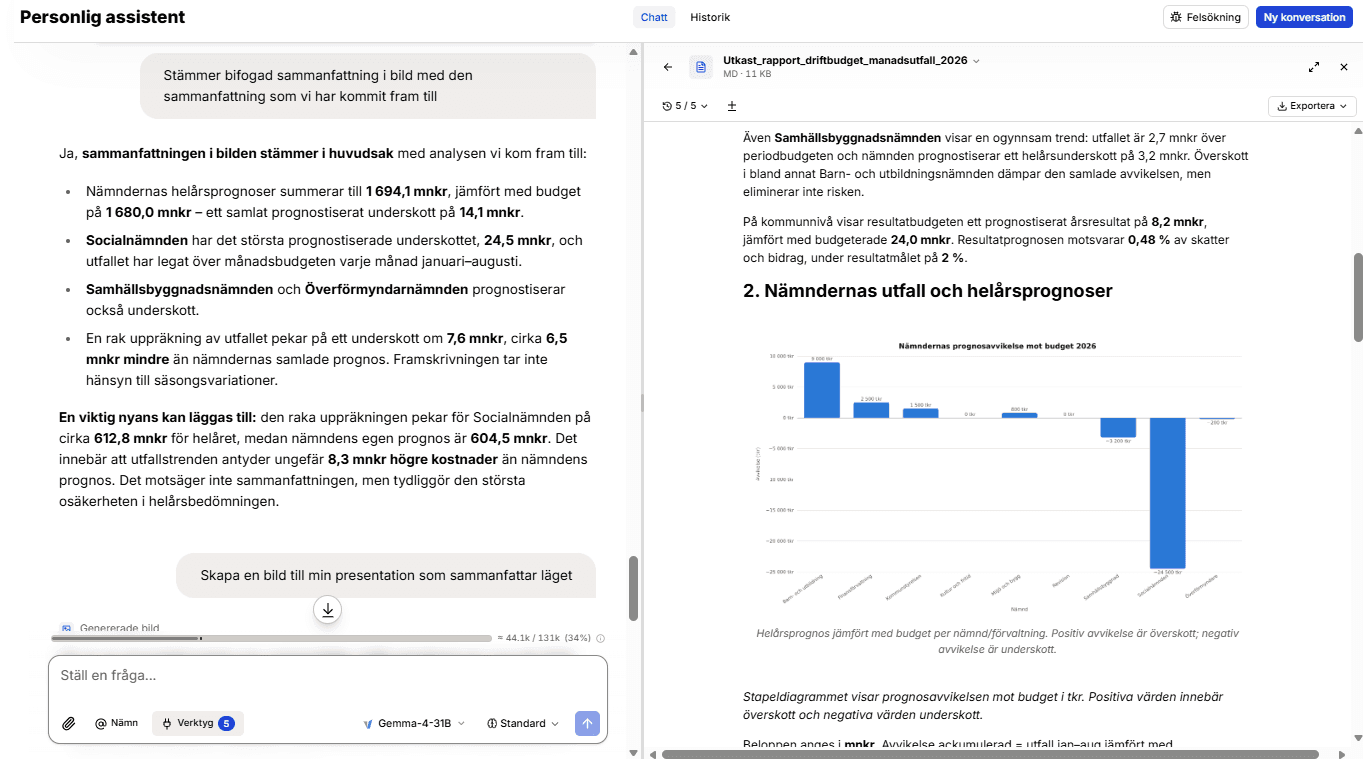Open the Exportera dropdown
Image resolution: width=1363 pixels, height=759 pixels.
point(1312,106)
